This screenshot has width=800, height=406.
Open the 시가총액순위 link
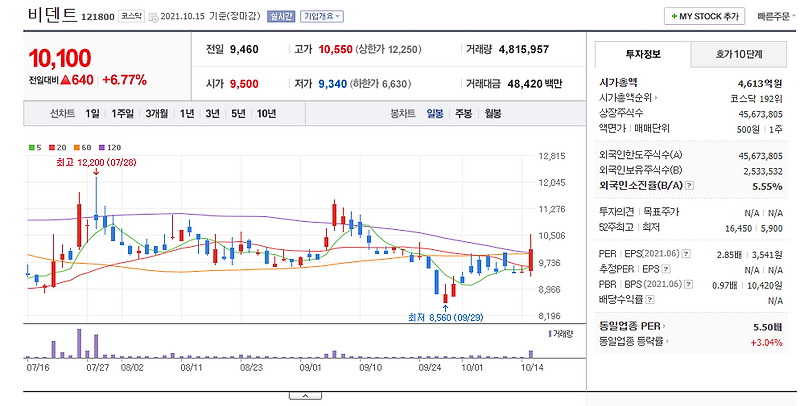click(629, 97)
